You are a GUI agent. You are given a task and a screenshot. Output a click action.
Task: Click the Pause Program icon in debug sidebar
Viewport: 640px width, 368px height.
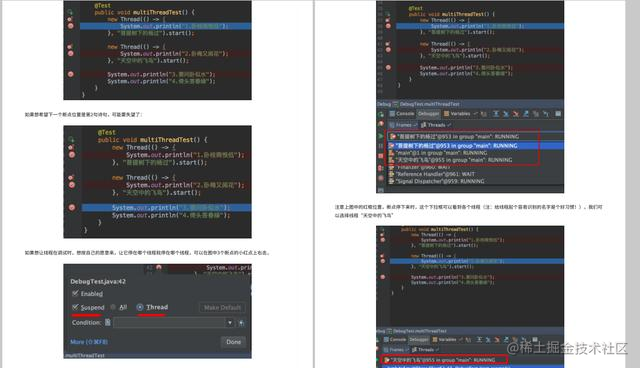point(380,146)
